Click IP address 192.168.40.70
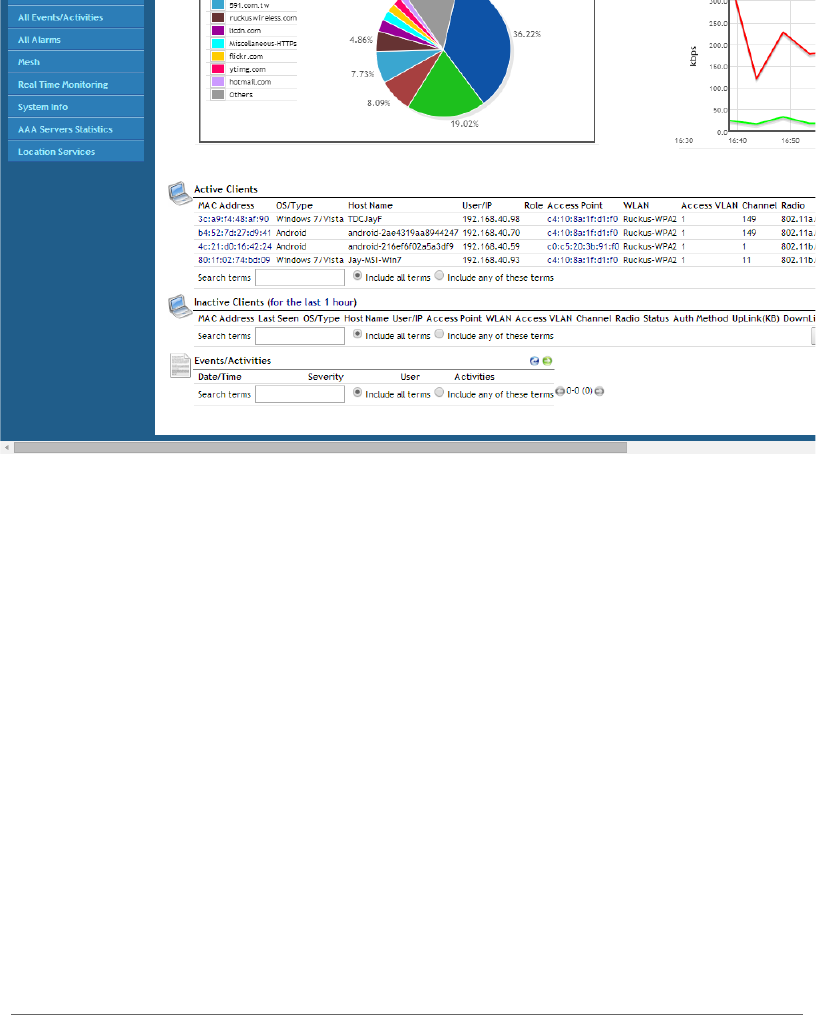This screenshot has width=816, height=1015. 491,233
